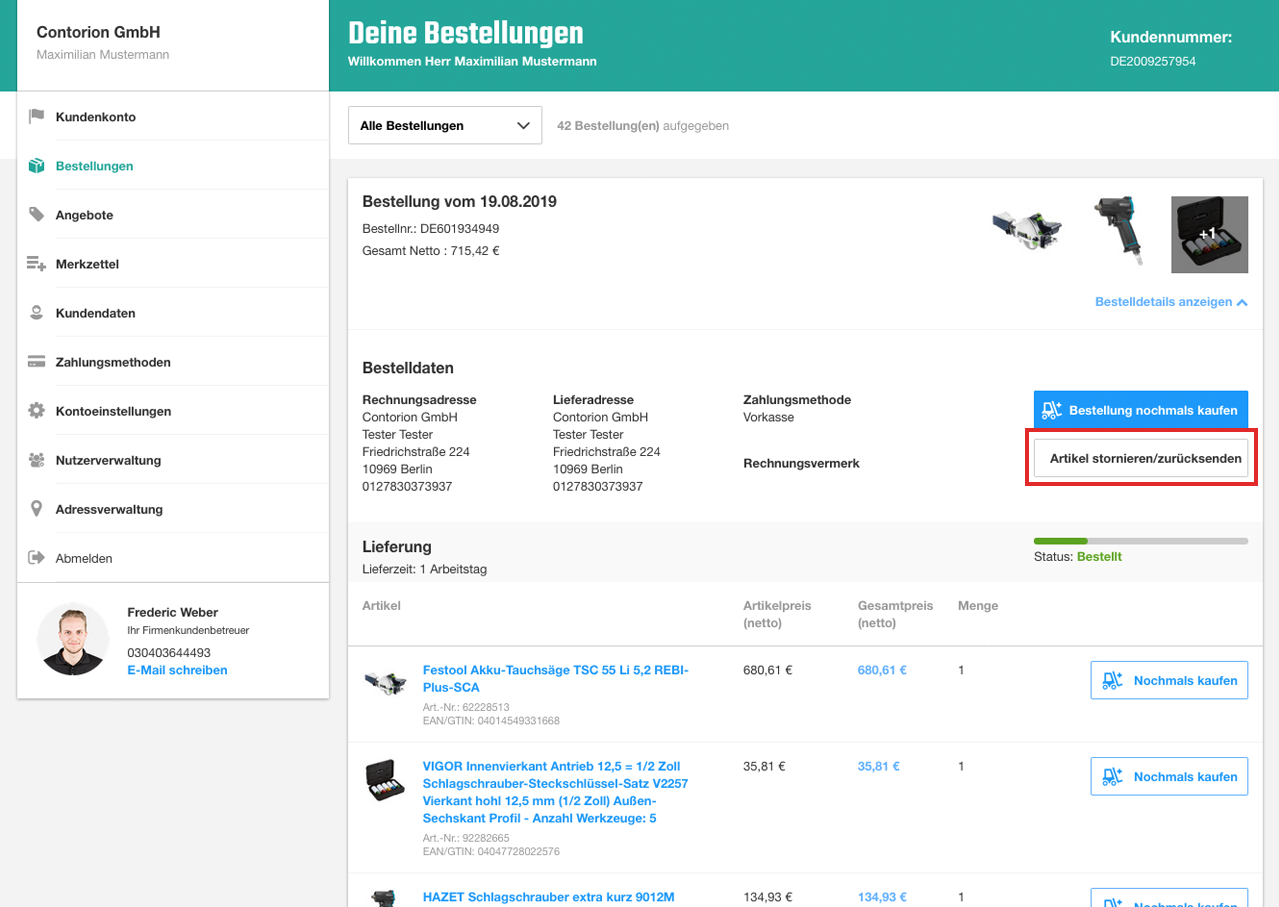1279x907 pixels.
Task: Click the credit card icon beside Zahlungsmethoden
Action: pyautogui.click(x=37, y=362)
